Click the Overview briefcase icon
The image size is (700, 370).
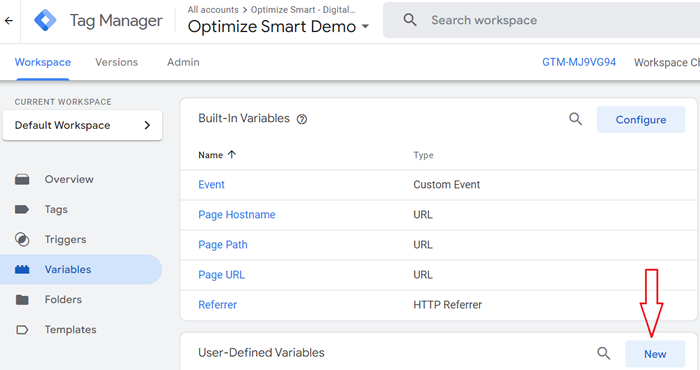(22, 179)
